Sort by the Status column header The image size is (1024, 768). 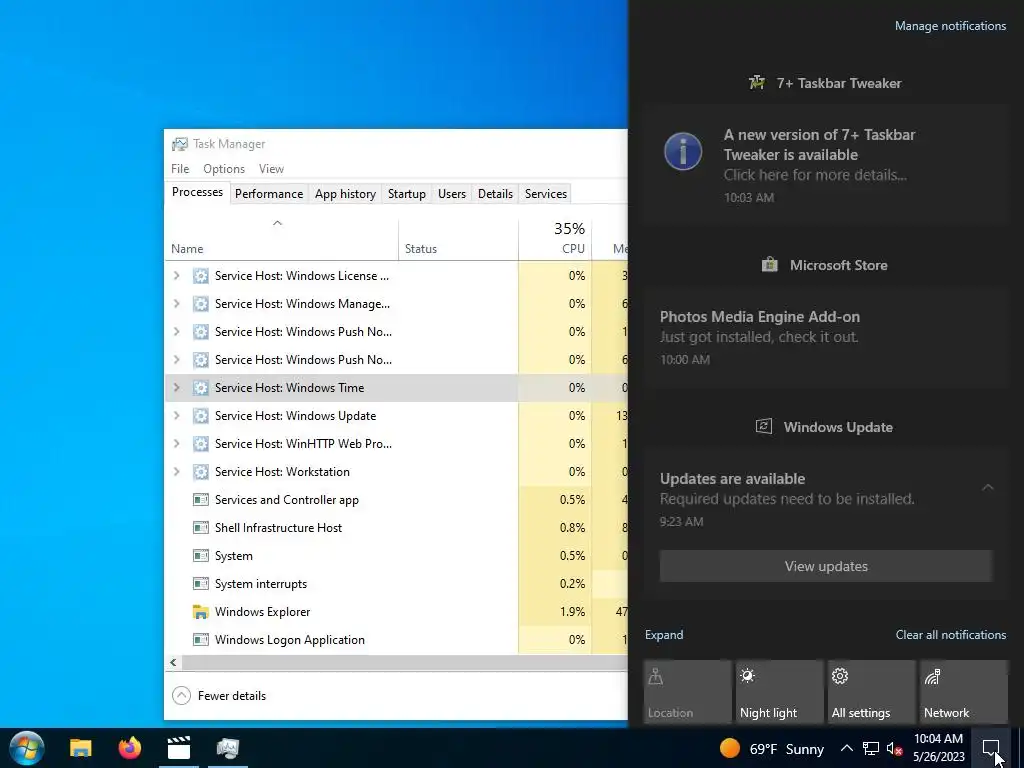point(458,240)
